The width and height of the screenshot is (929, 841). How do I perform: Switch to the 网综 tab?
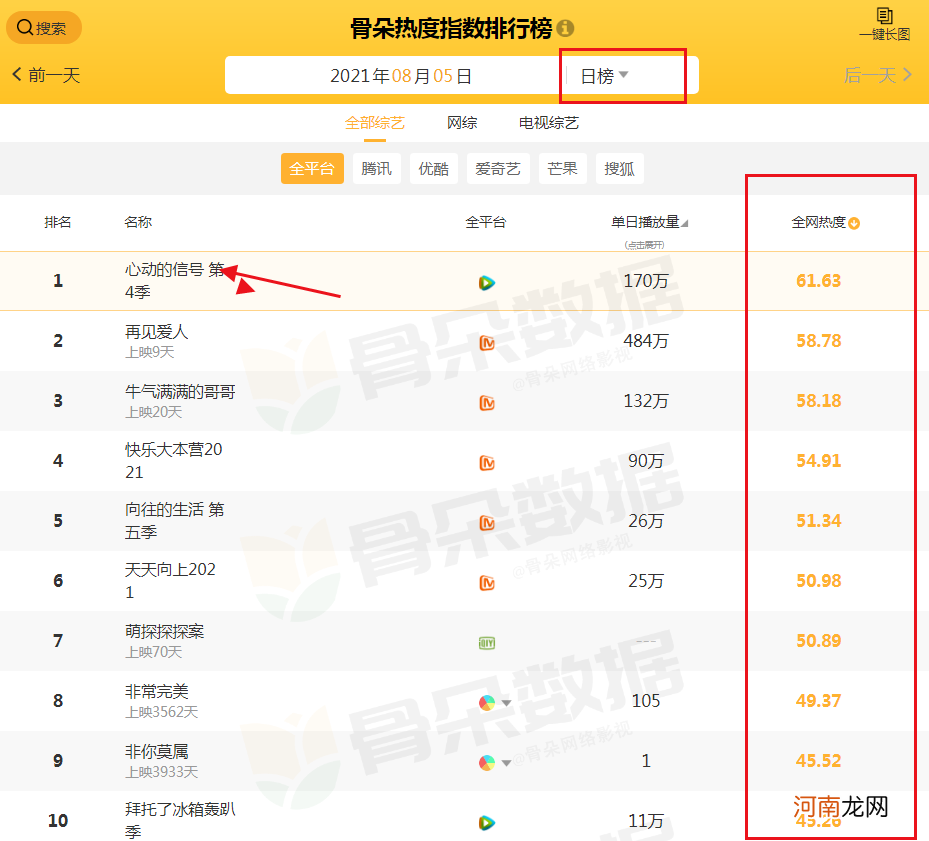(x=462, y=123)
